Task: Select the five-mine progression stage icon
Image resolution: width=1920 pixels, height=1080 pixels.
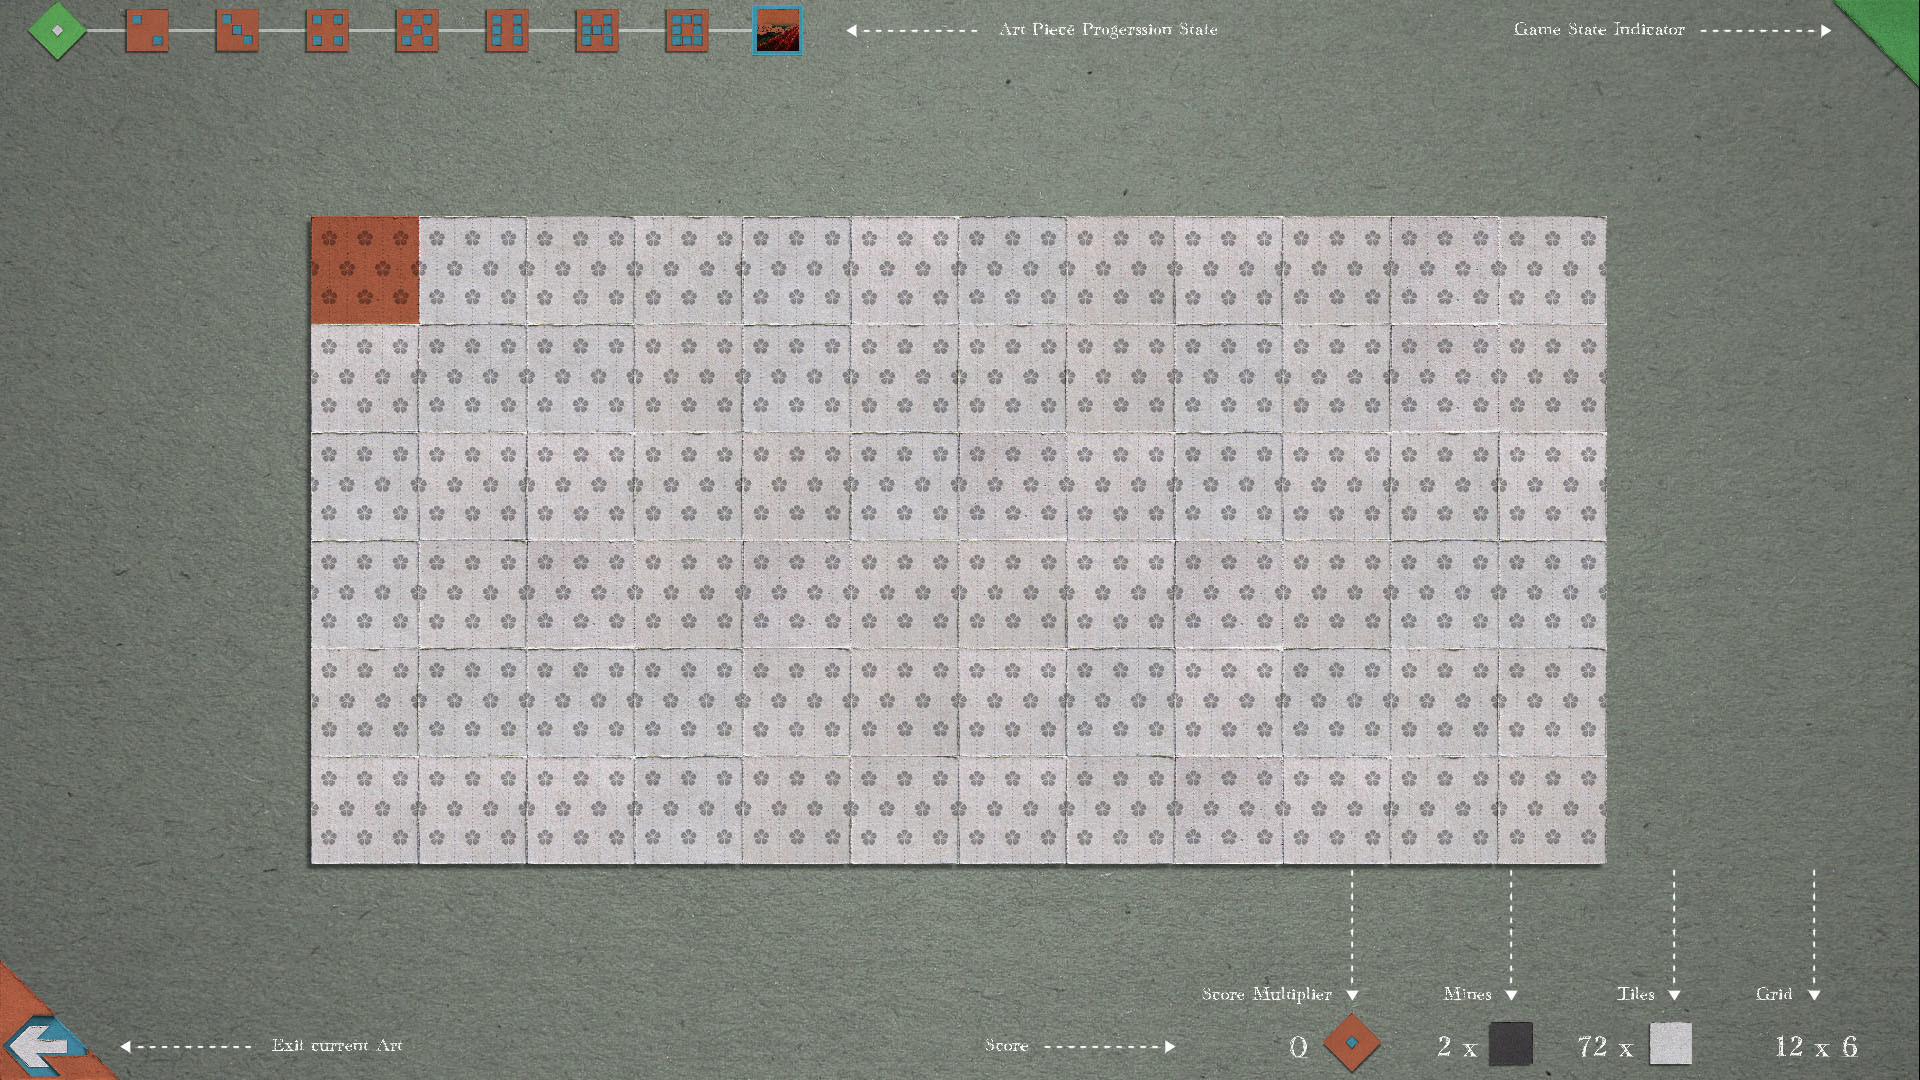Action: tap(416, 30)
